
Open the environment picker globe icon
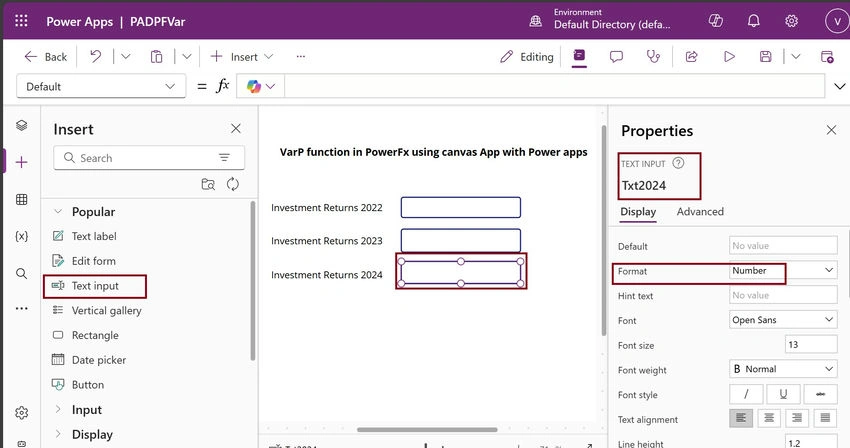535,21
